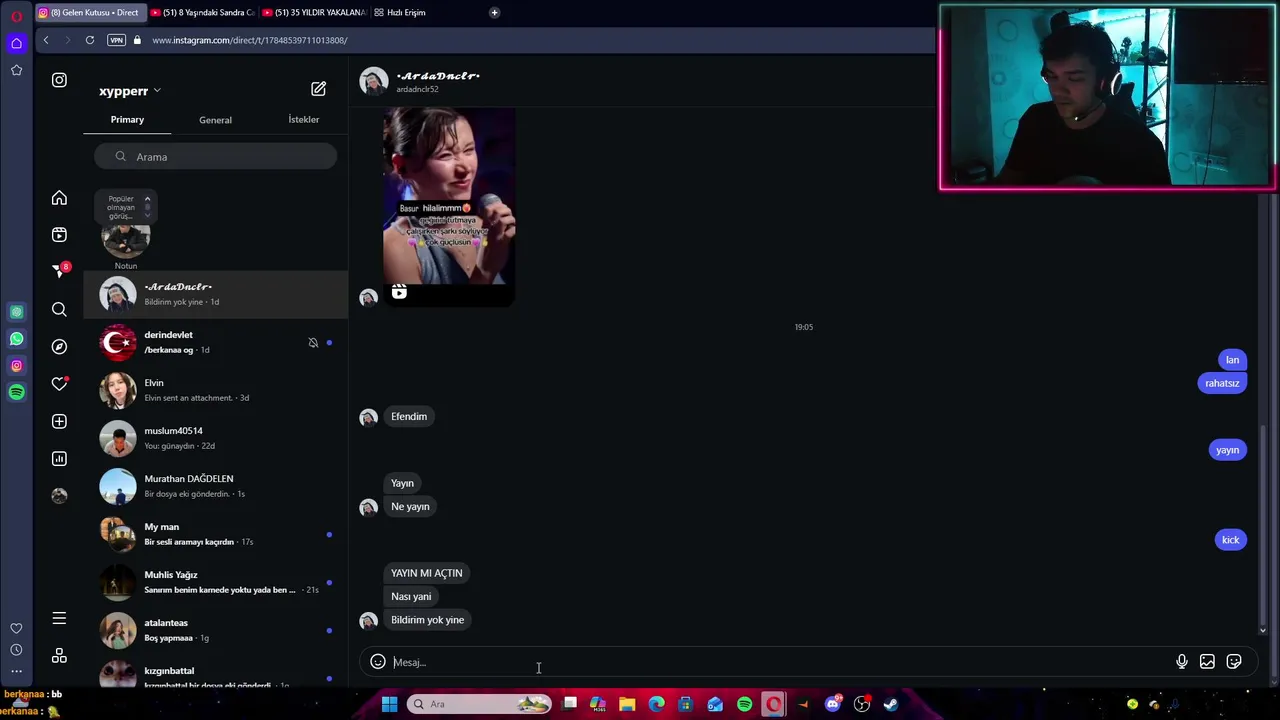The width and height of the screenshot is (1280, 720).
Task: Click the Arama search field
Action: tap(216, 157)
